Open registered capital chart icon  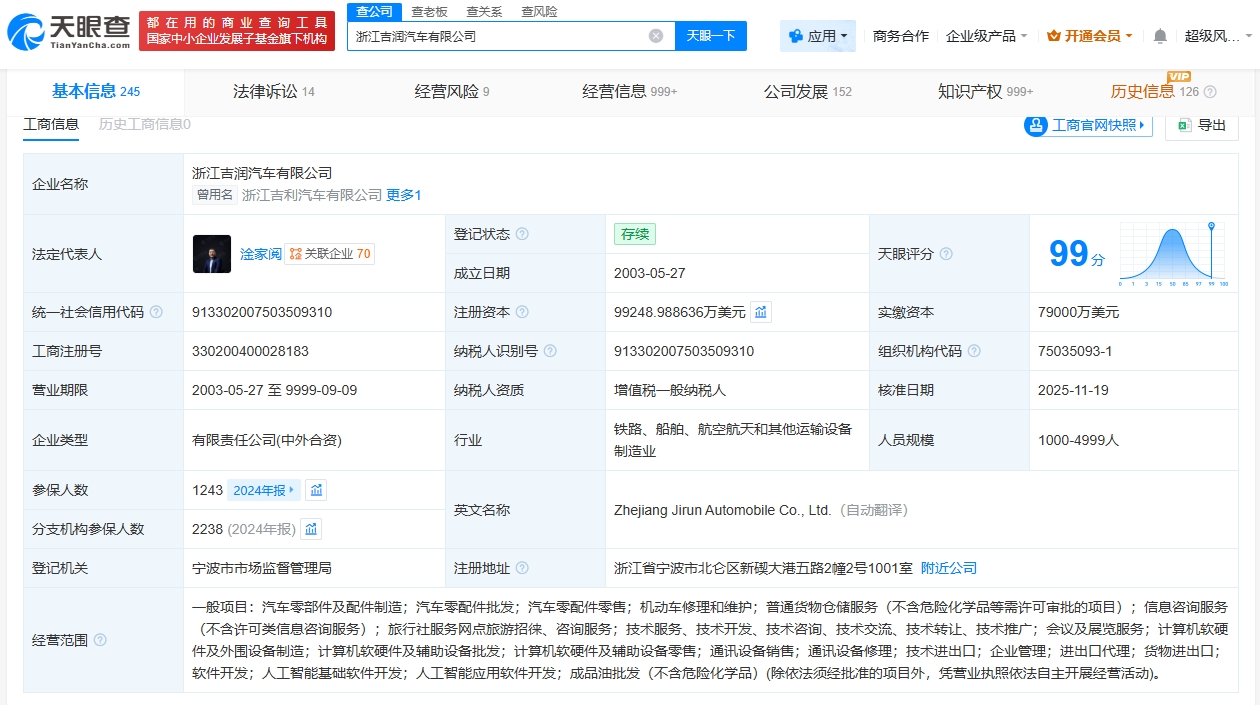pos(761,312)
